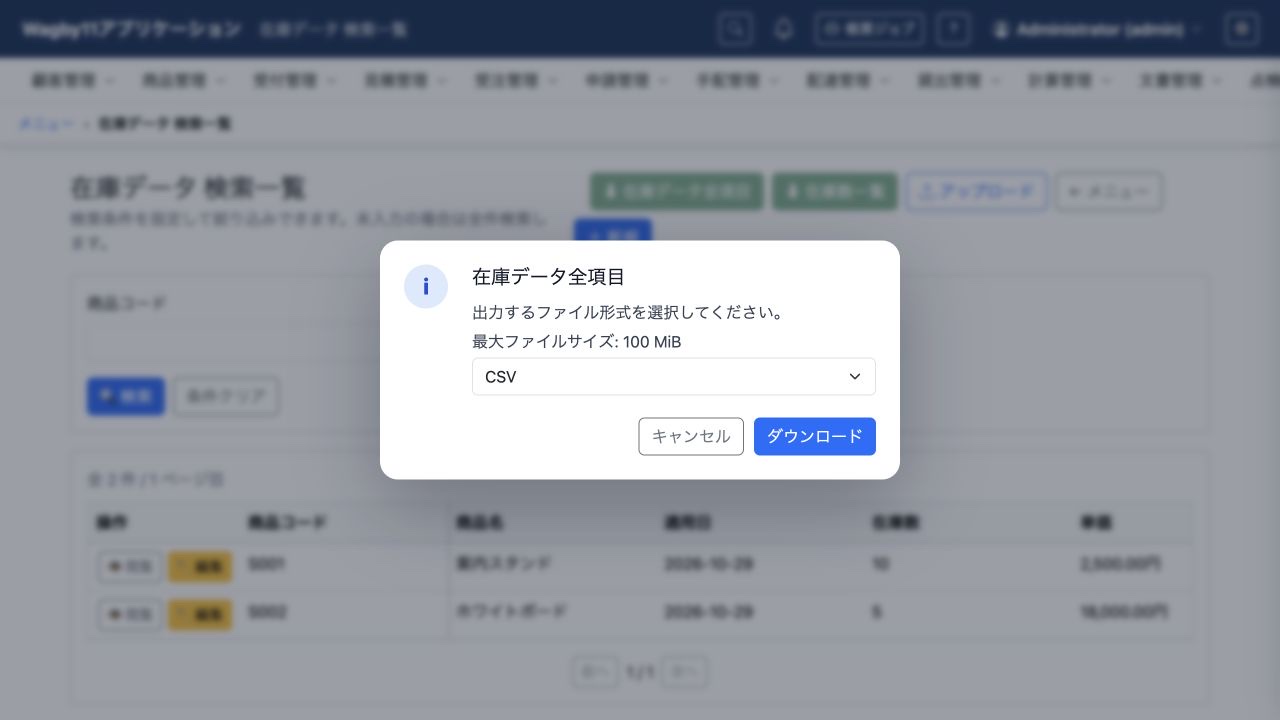
Task: Click the question mark help icon
Action: [954, 29]
